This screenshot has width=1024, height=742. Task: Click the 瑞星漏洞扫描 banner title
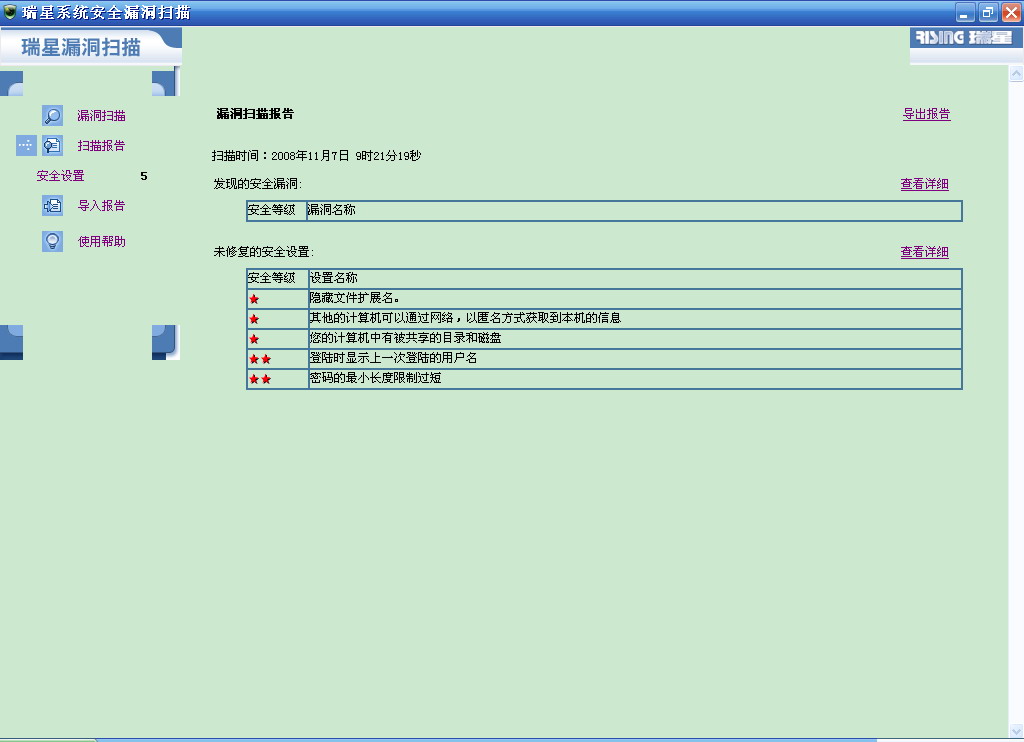pos(81,47)
